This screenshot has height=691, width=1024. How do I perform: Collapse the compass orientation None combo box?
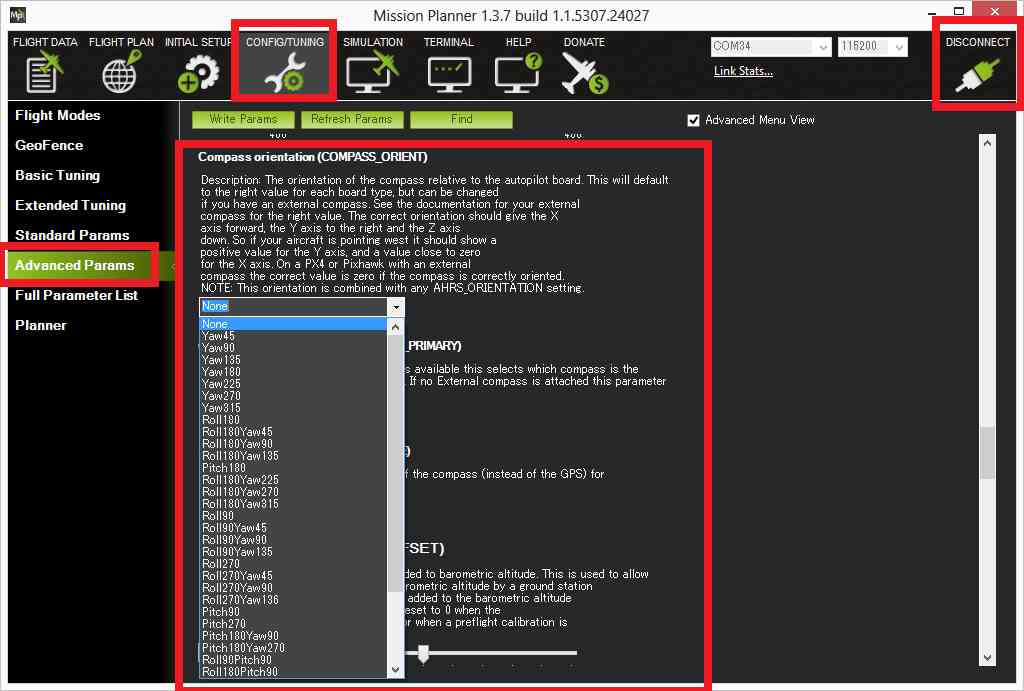point(396,307)
